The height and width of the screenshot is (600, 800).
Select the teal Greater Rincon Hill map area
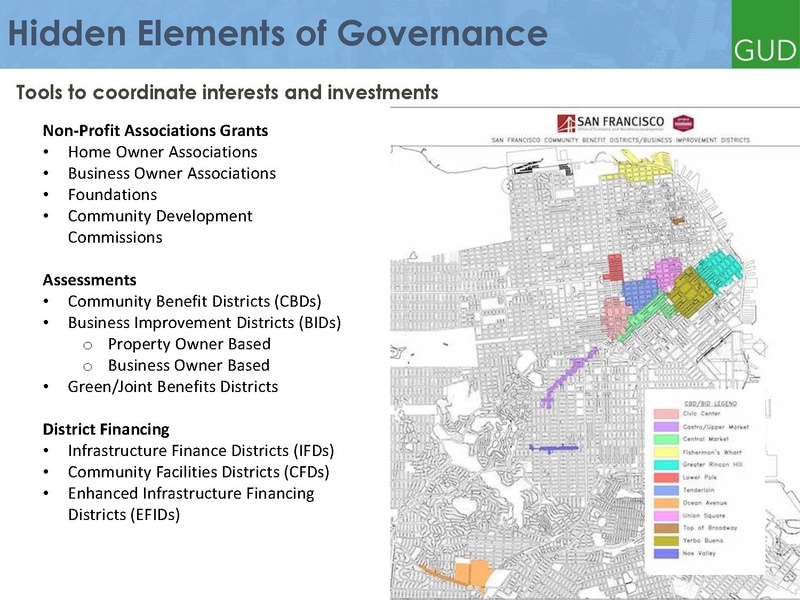(719, 271)
